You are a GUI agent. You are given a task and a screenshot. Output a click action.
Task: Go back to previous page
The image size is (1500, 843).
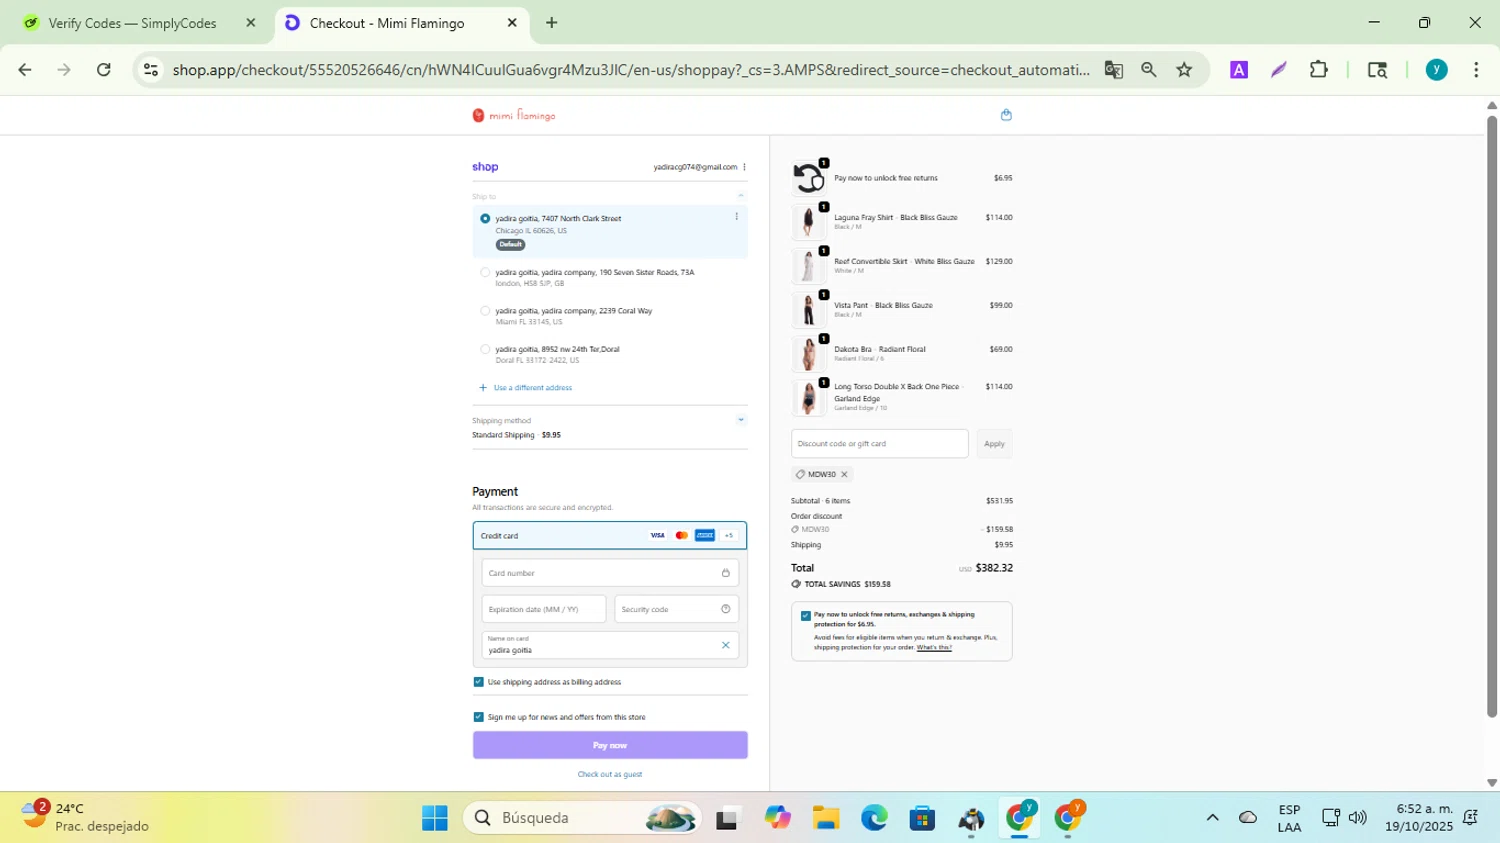point(25,70)
